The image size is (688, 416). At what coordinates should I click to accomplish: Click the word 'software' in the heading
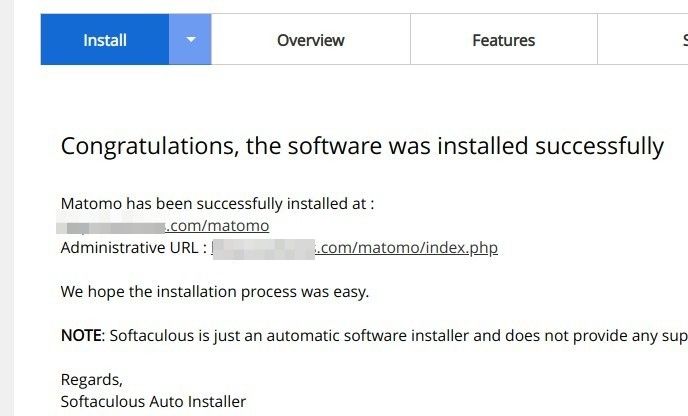pos(335,146)
